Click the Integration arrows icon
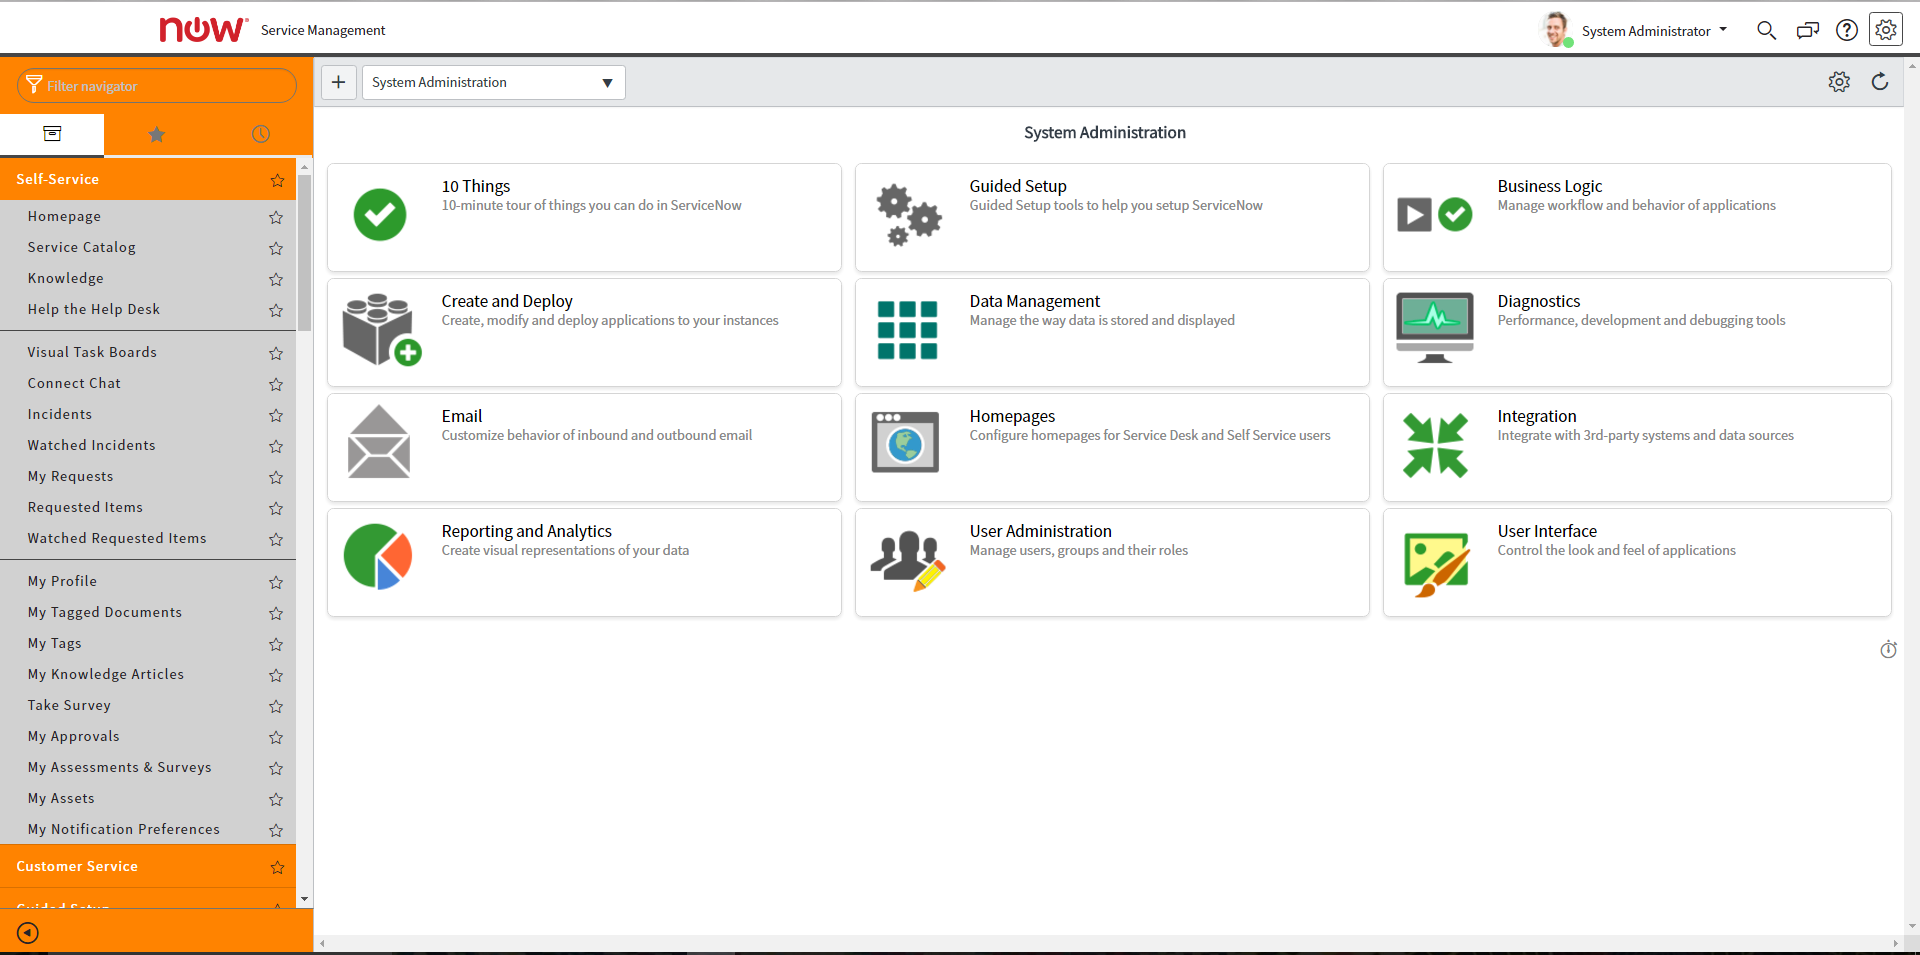 click(1435, 445)
